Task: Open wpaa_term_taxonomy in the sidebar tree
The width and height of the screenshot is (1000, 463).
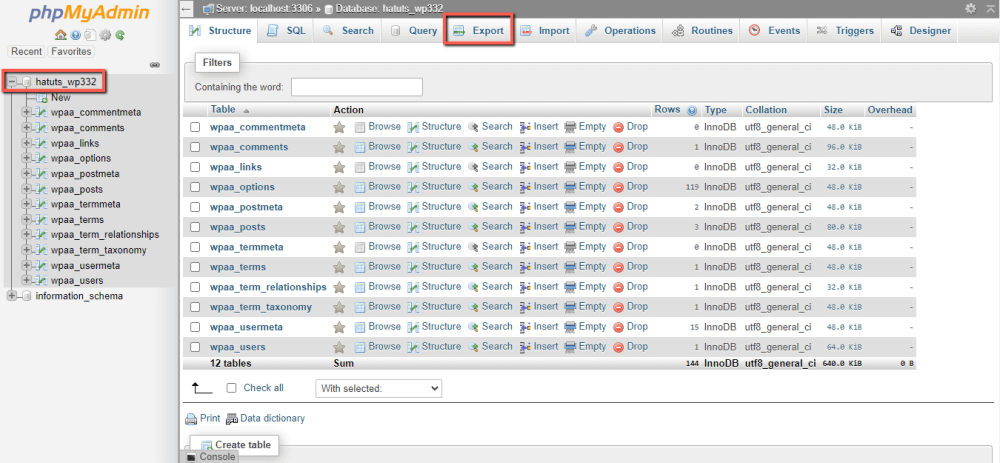Action: [99, 250]
